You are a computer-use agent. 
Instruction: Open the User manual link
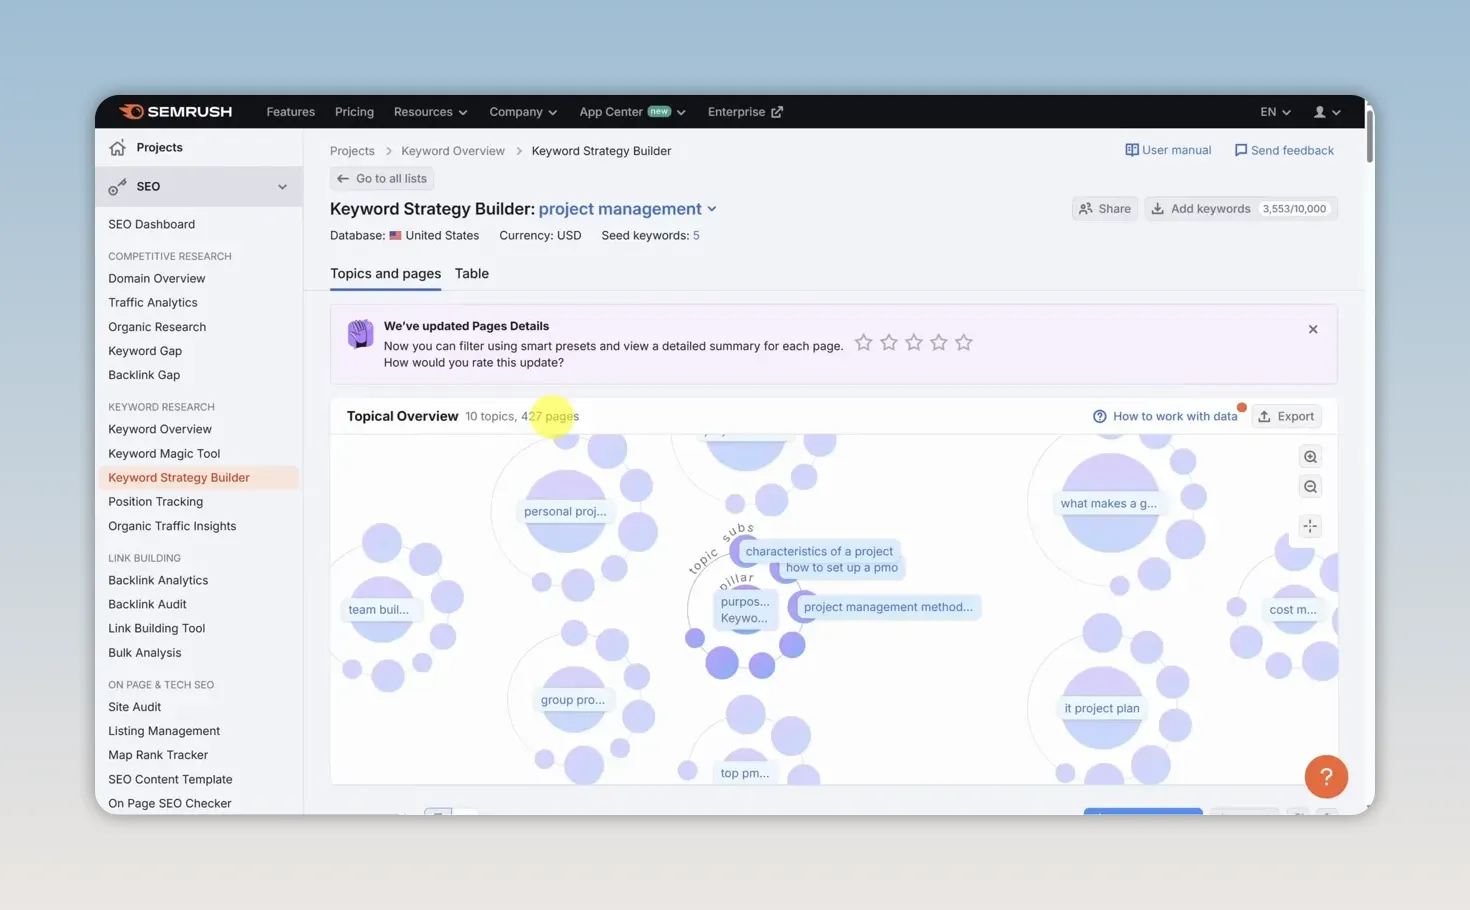point(1168,150)
